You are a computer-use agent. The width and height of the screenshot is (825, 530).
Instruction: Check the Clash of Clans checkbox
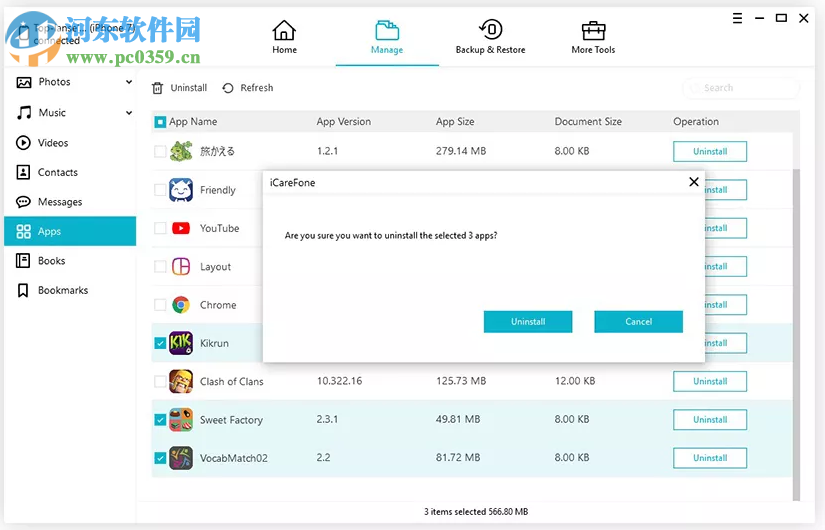160,381
